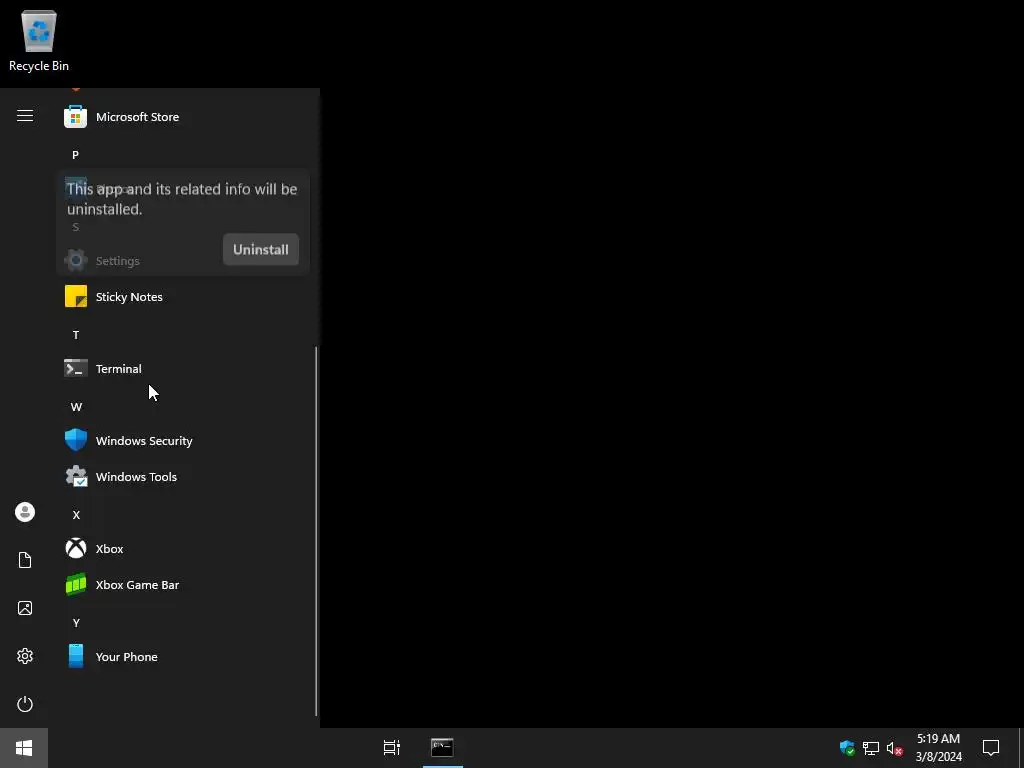The width and height of the screenshot is (1024, 768).
Task: Open Windows Tools
Action: click(183, 477)
